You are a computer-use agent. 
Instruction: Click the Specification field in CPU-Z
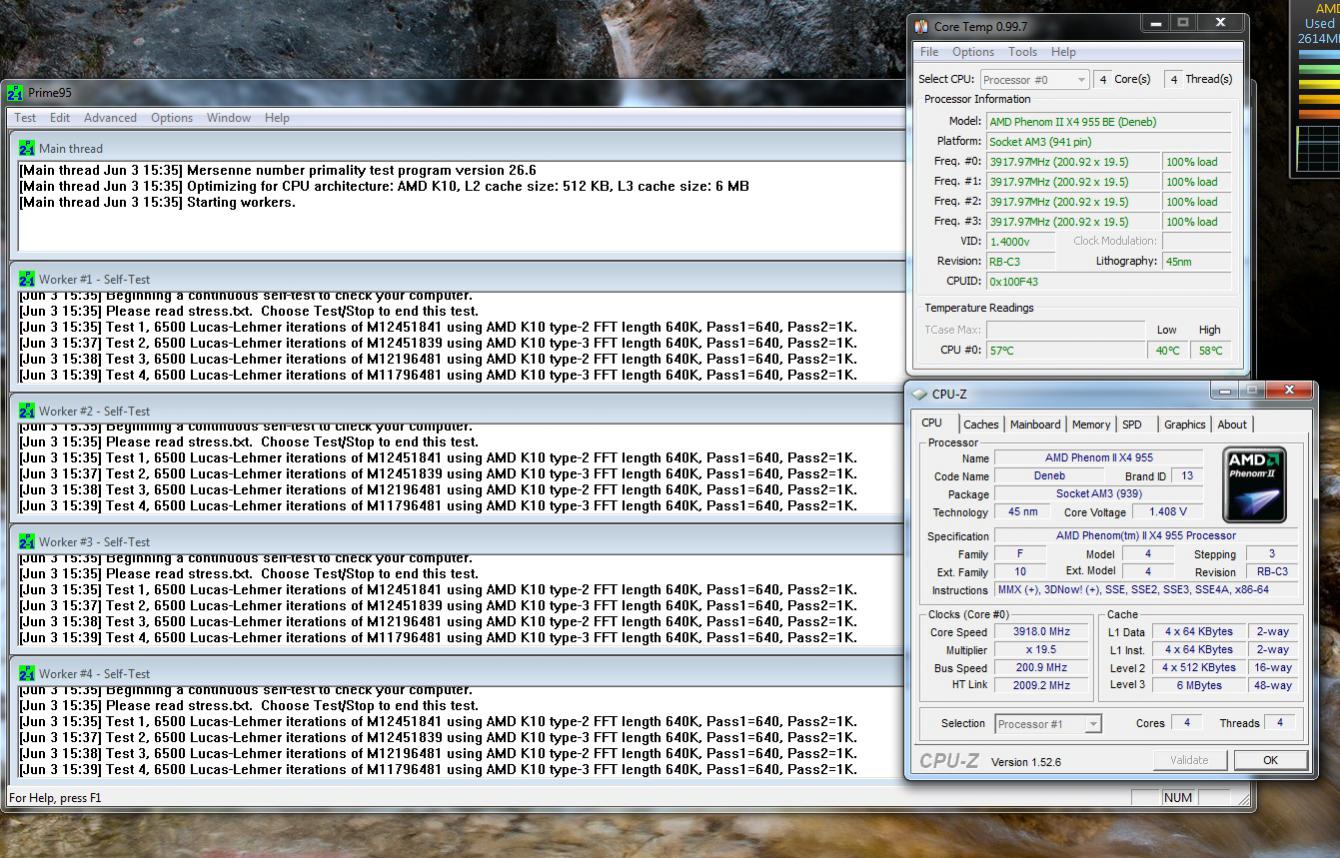coord(1146,536)
